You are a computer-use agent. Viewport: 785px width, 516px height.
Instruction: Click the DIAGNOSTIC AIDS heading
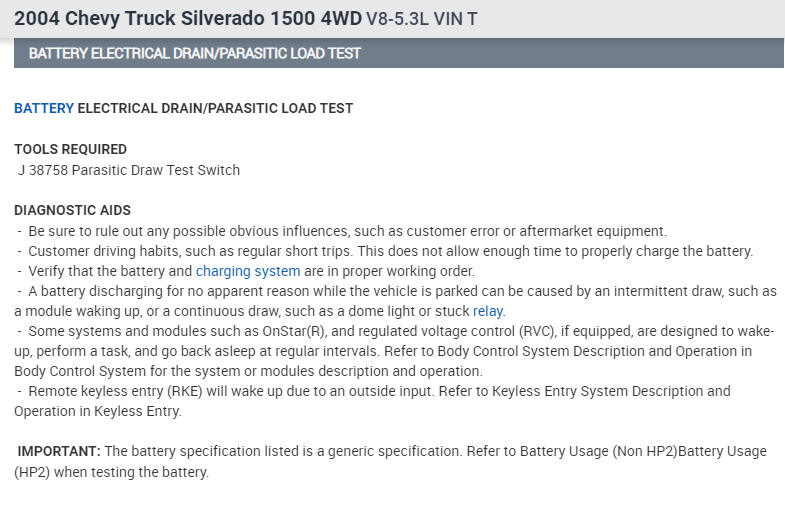click(x=72, y=210)
